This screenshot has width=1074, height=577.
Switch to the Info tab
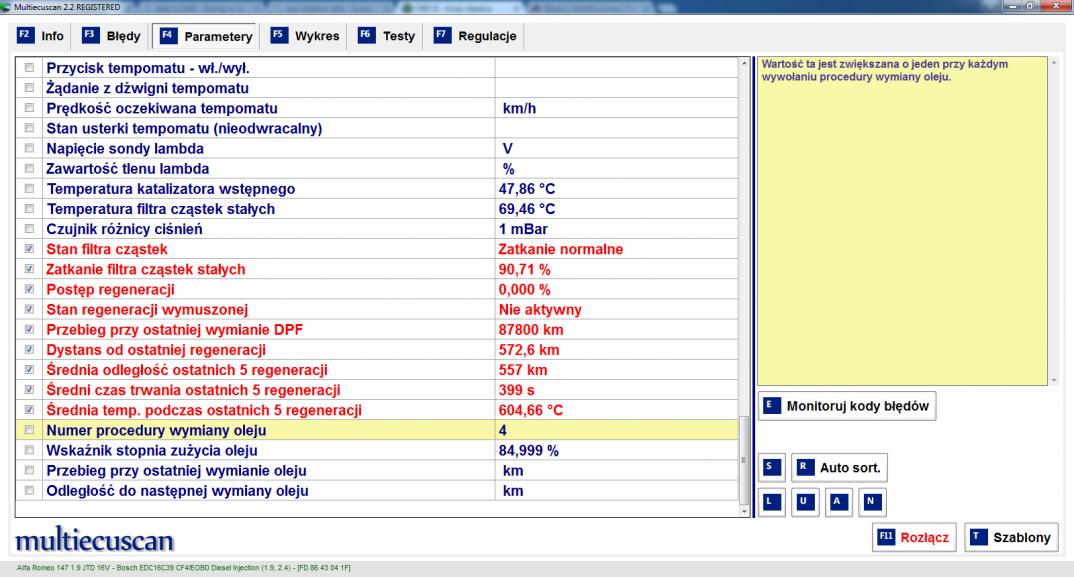(x=41, y=36)
